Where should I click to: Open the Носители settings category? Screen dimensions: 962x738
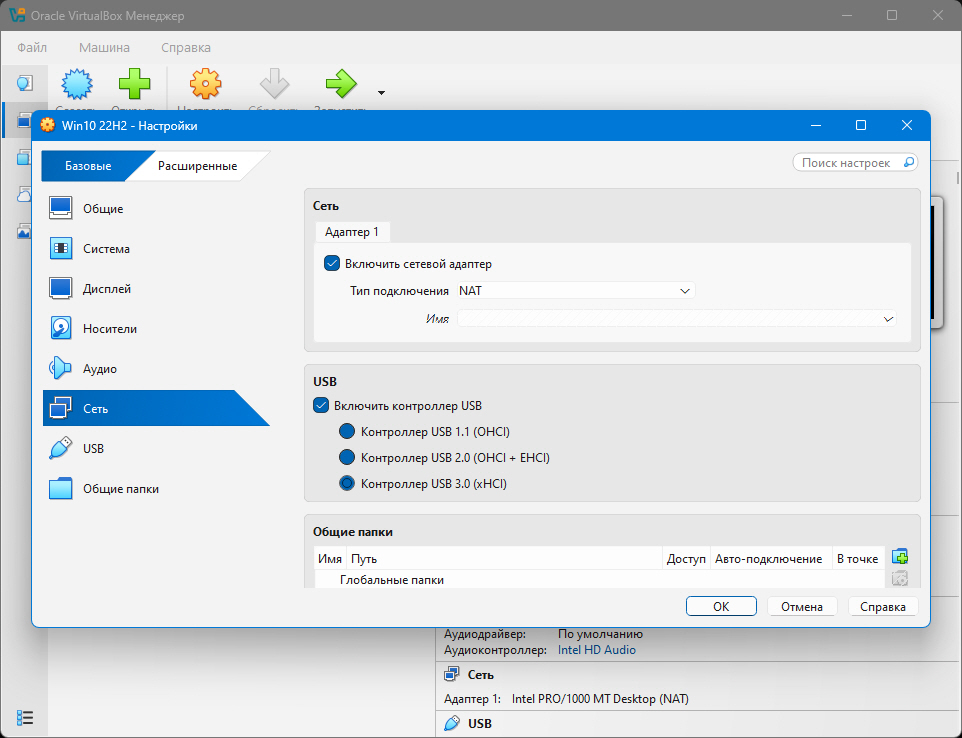[x=156, y=328]
